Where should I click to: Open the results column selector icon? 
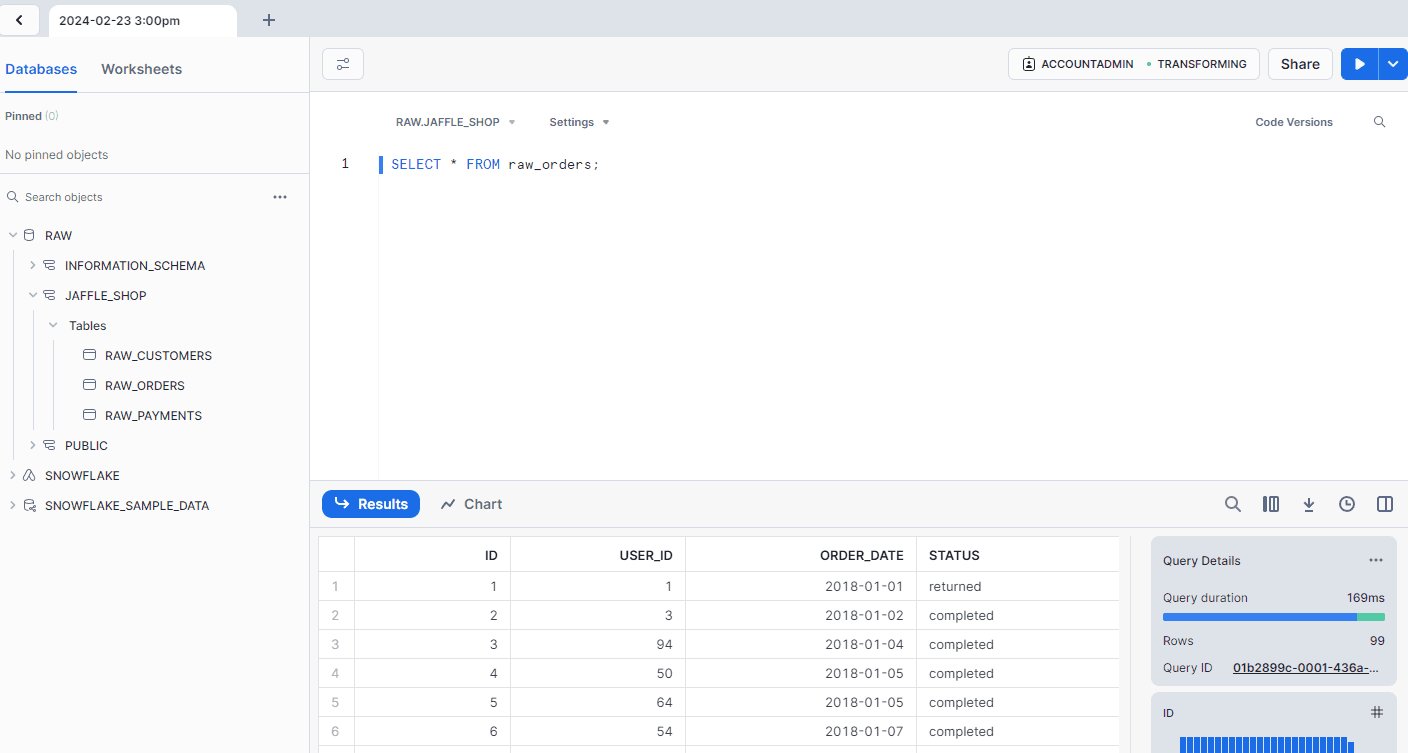(1271, 504)
